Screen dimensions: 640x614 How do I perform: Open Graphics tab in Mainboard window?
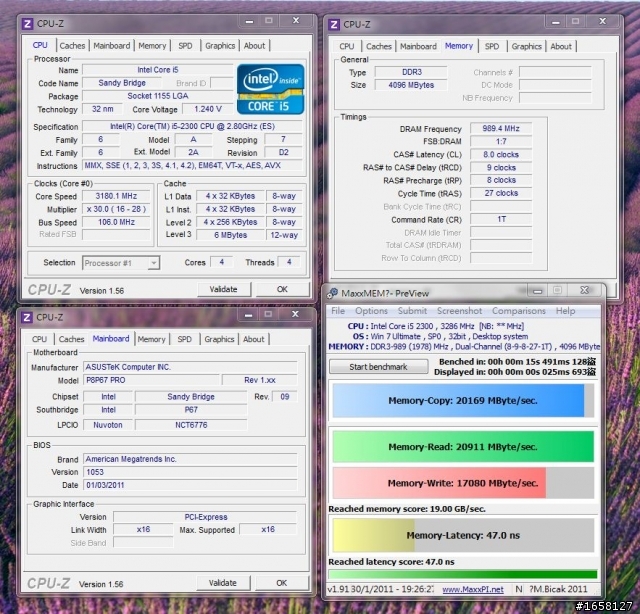coord(219,339)
